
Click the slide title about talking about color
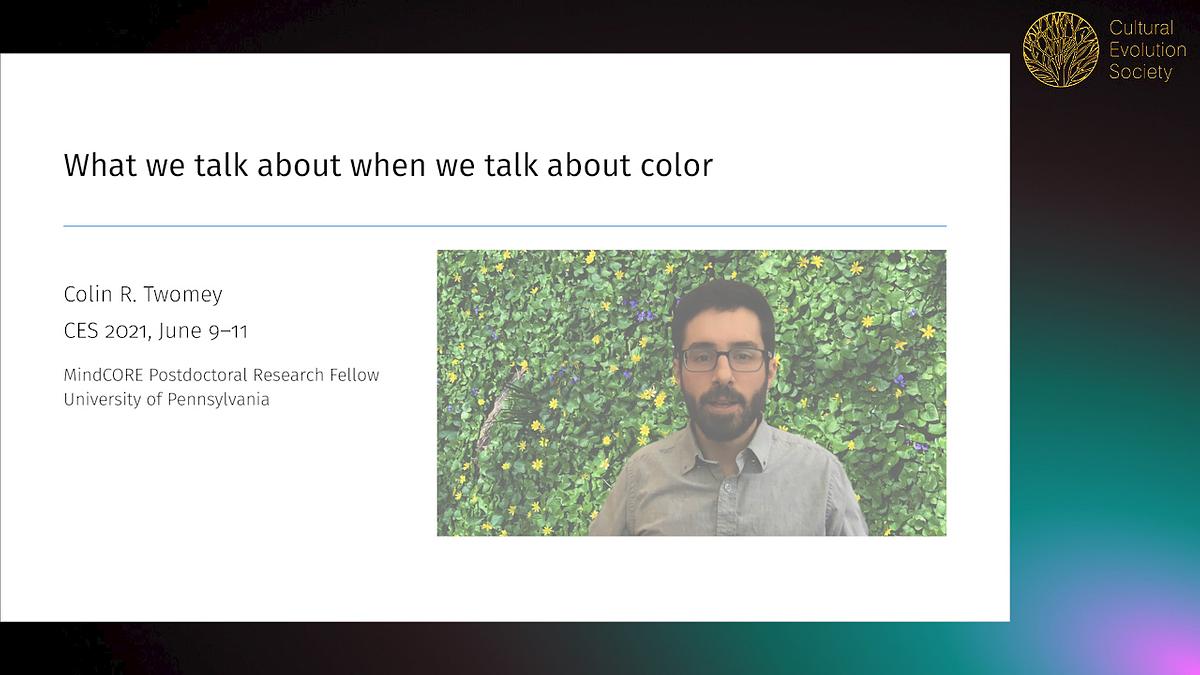[387, 165]
